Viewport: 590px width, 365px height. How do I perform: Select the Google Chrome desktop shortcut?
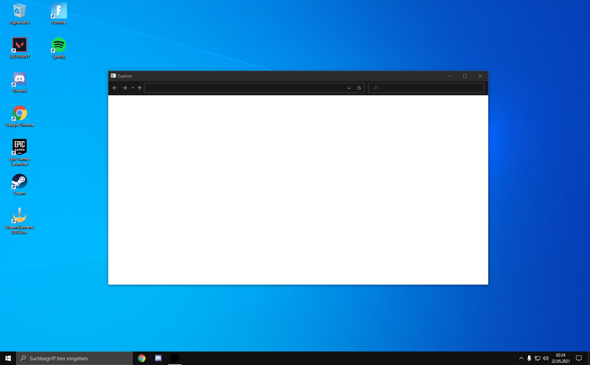[20, 117]
